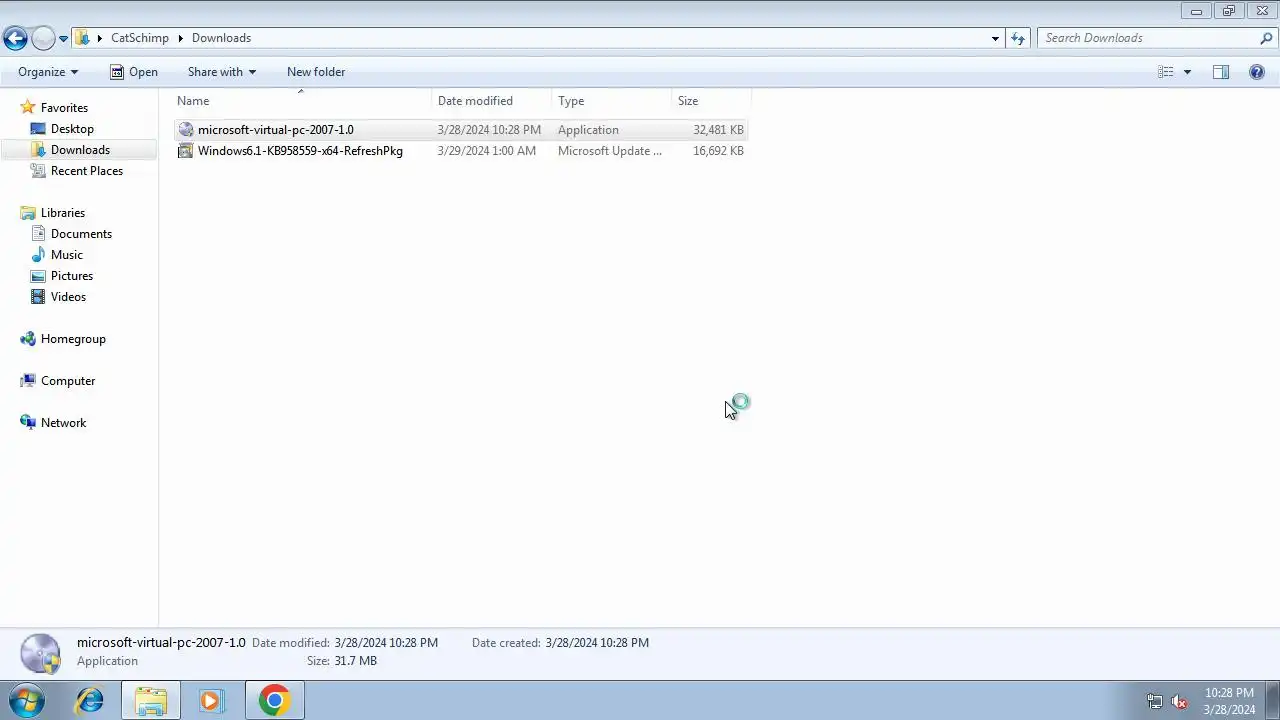Image resolution: width=1280 pixels, height=720 pixels.
Task: Show the preview pane
Action: [x=1221, y=72]
